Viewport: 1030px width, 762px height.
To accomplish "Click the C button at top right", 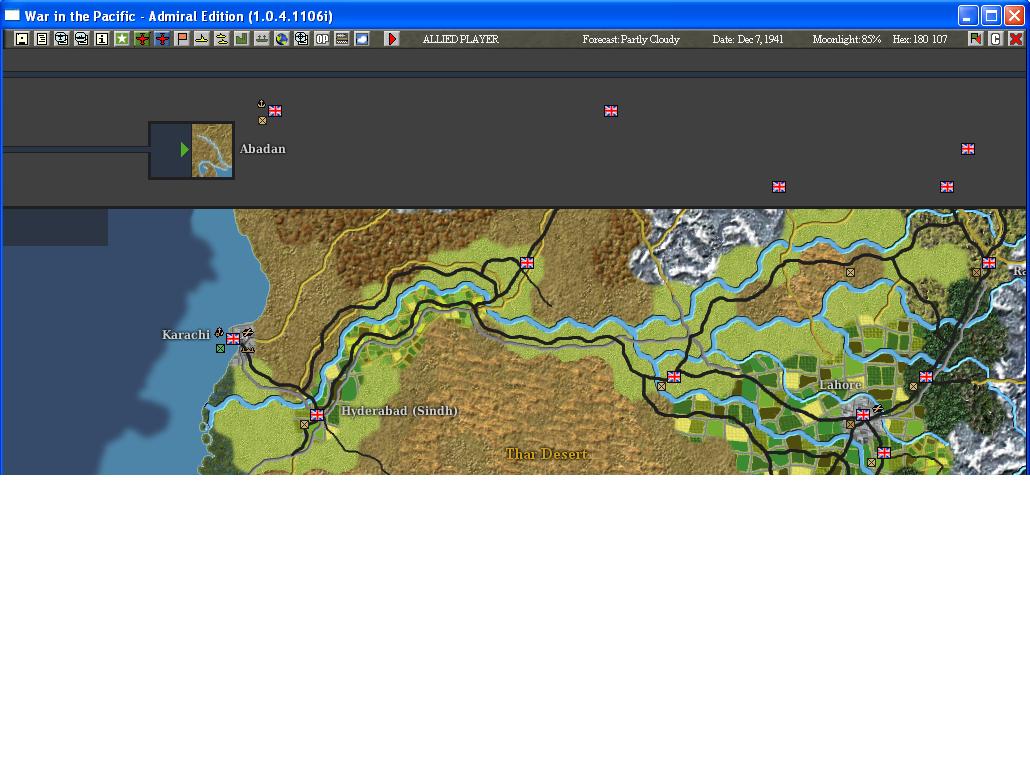I will click(995, 39).
